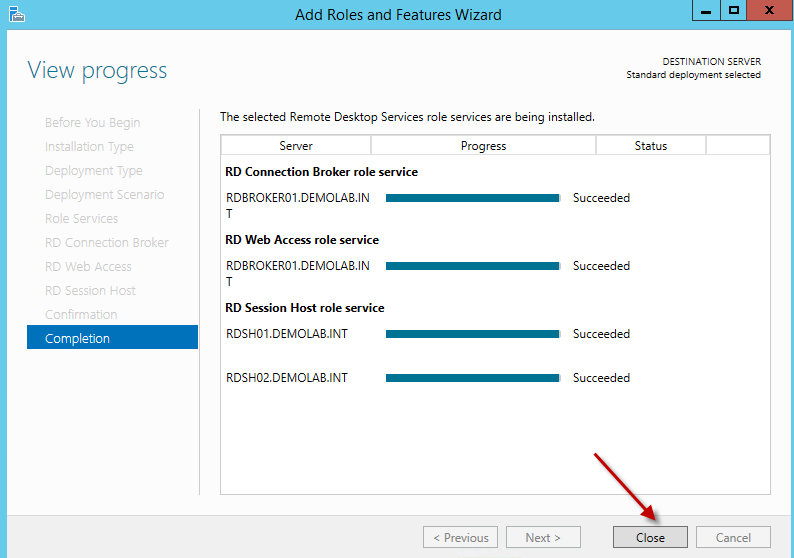Image resolution: width=794 pixels, height=558 pixels.
Task: Close the wizard using the red X
Action: click(x=770, y=10)
